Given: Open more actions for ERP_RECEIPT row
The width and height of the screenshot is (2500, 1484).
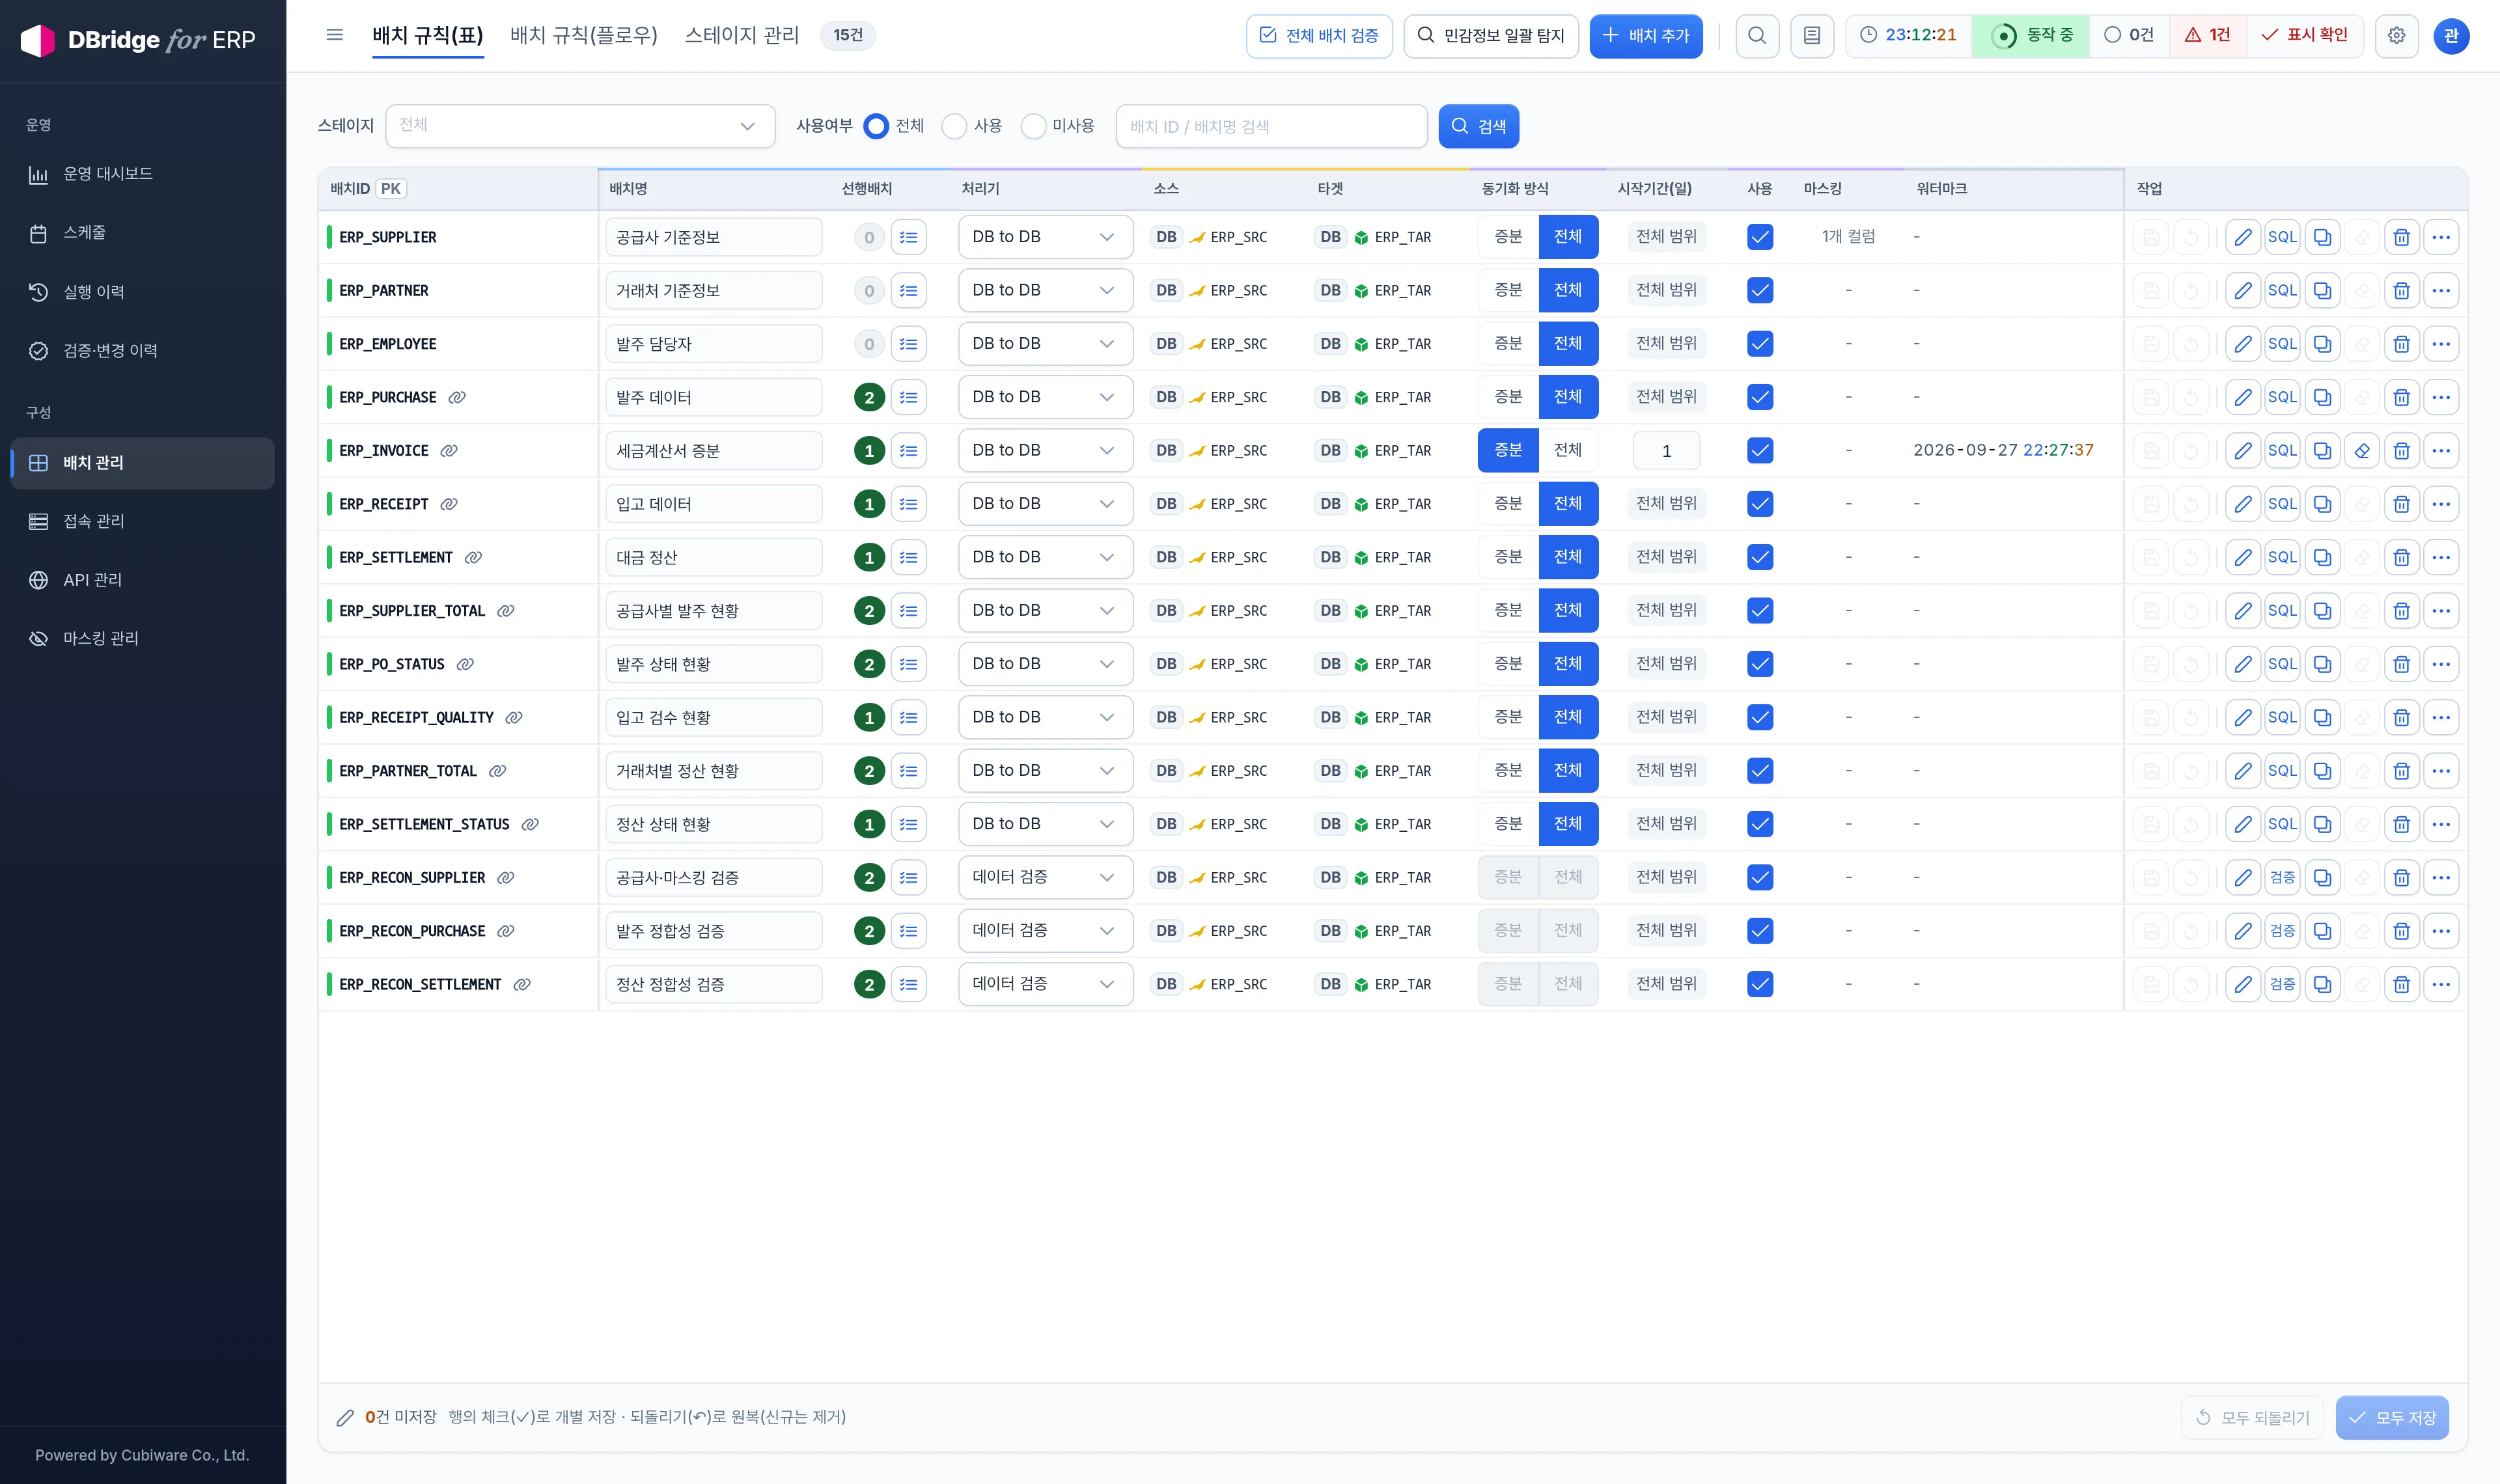Looking at the screenshot, I should pos(2441,504).
